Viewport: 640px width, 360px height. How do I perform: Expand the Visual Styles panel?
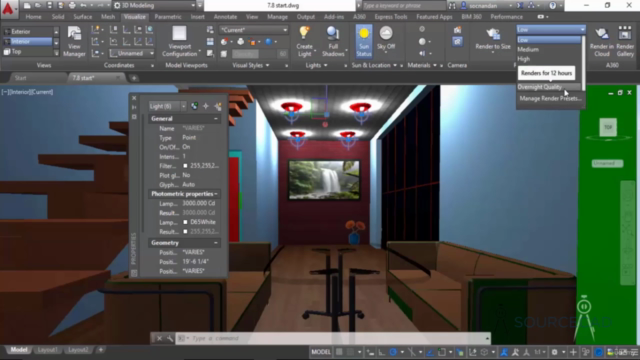pos(251,65)
